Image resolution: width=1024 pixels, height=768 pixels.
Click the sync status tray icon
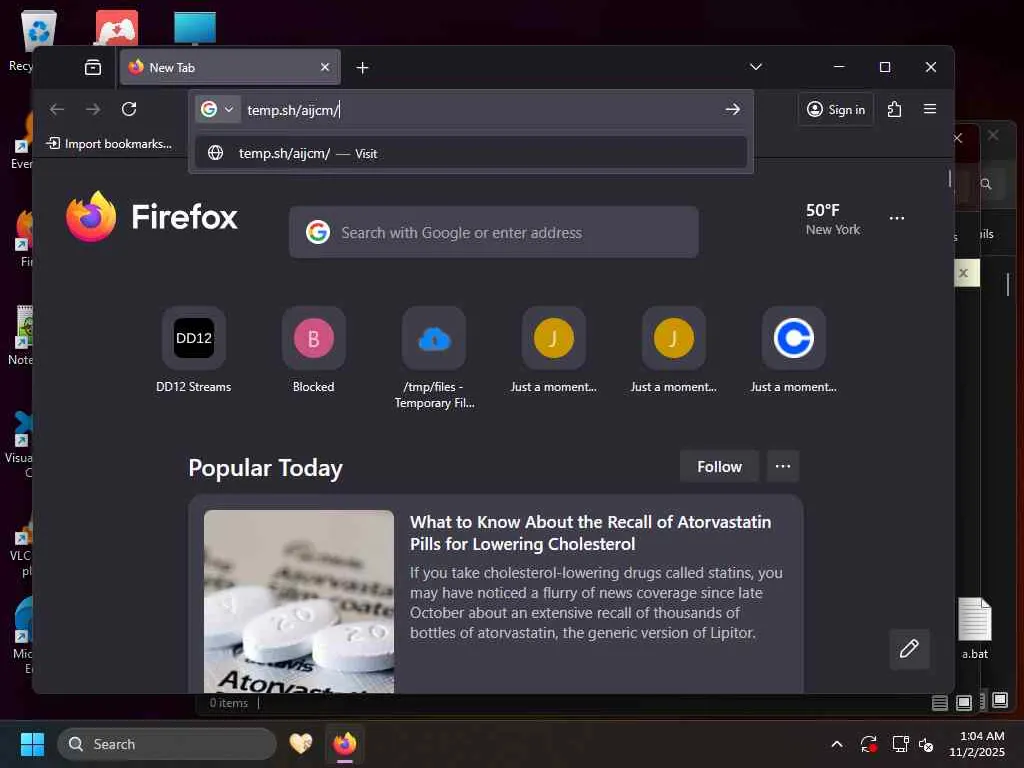point(869,744)
